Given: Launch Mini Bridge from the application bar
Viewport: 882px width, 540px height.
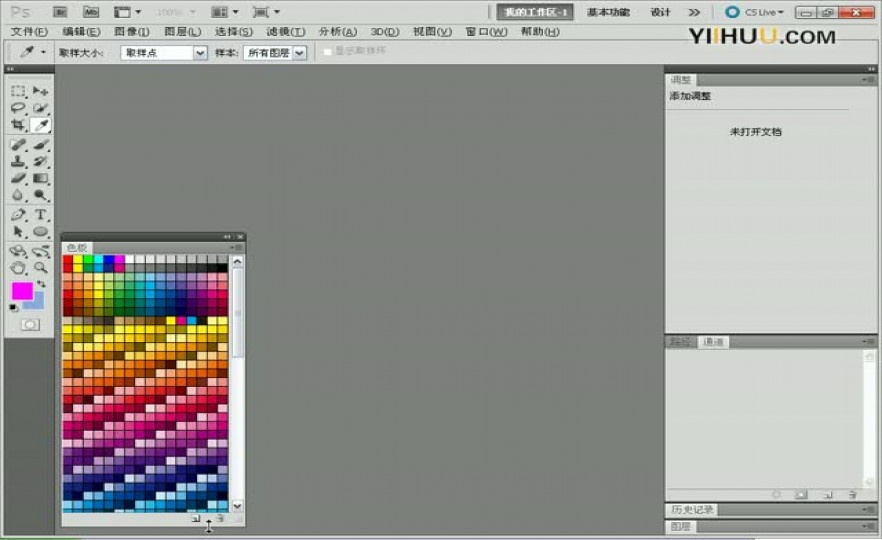Looking at the screenshot, I should point(91,12).
